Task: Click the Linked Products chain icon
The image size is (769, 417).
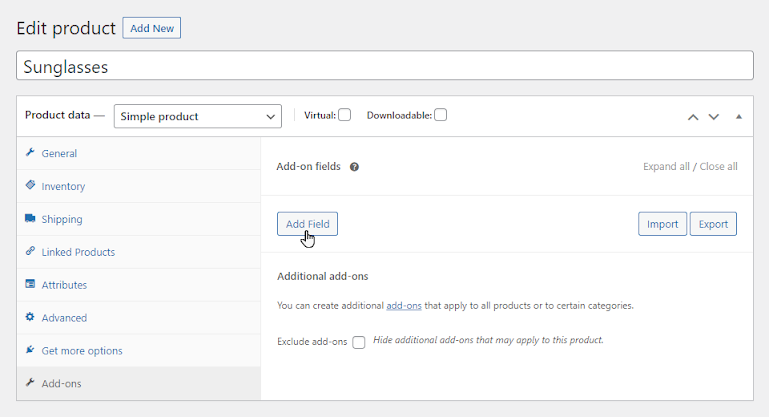Action: pos(30,251)
